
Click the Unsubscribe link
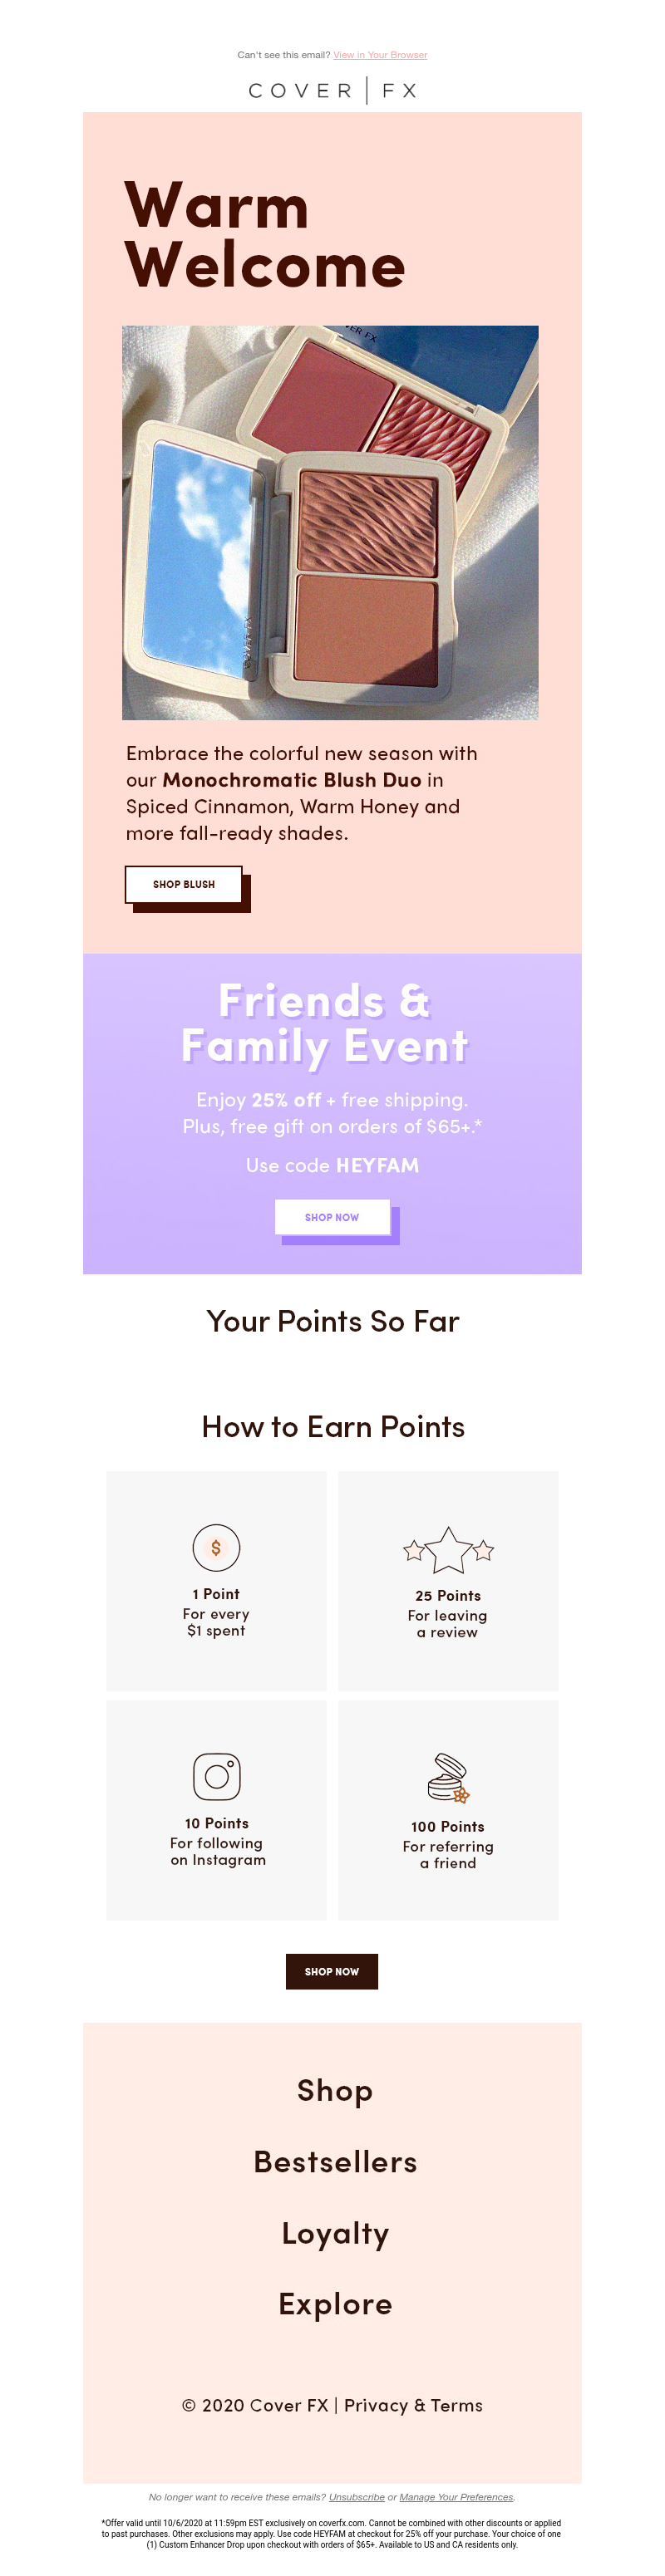click(x=356, y=2496)
